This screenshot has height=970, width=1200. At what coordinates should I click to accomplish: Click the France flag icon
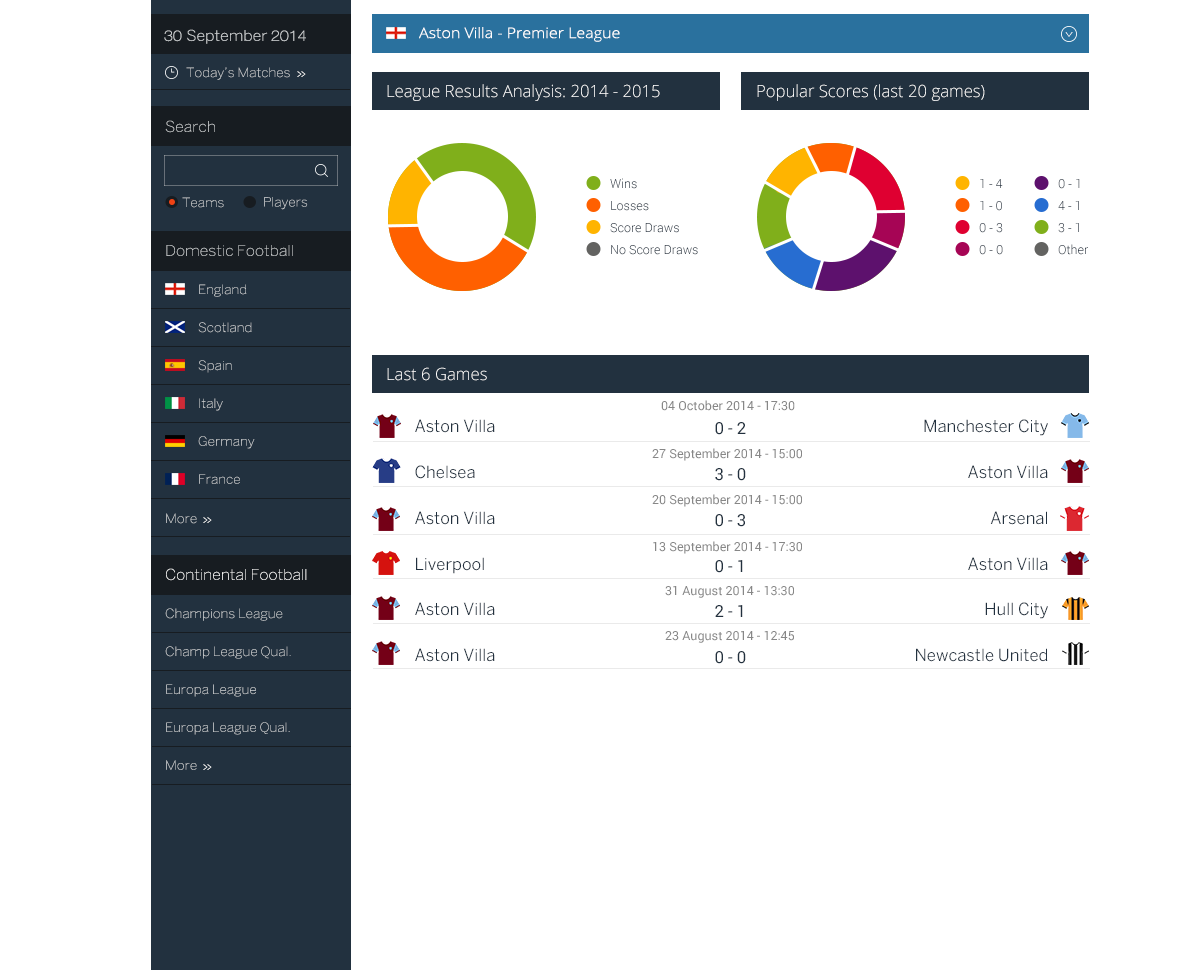175,479
